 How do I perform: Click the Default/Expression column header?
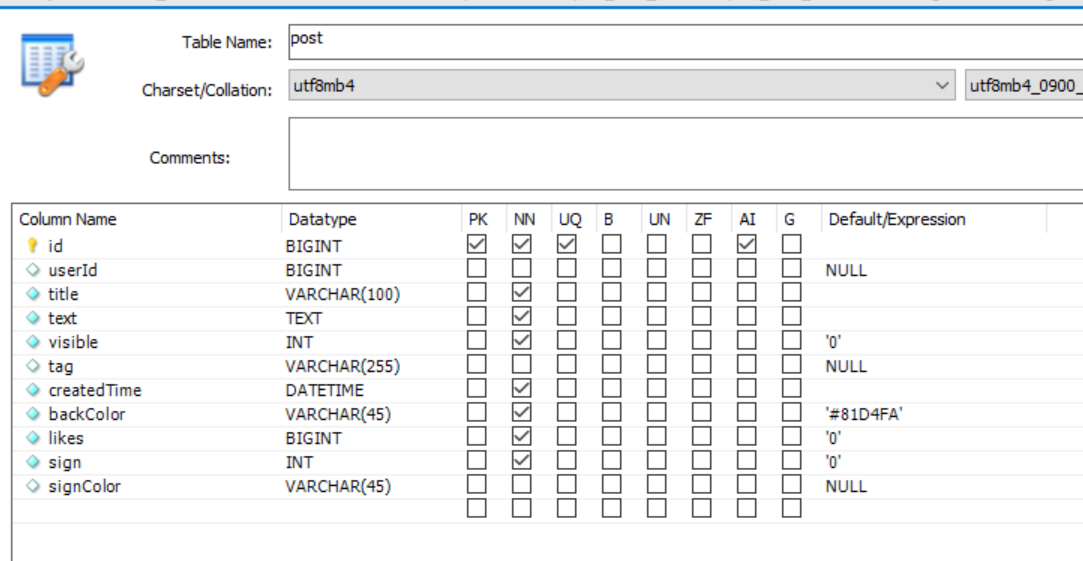coord(897,220)
